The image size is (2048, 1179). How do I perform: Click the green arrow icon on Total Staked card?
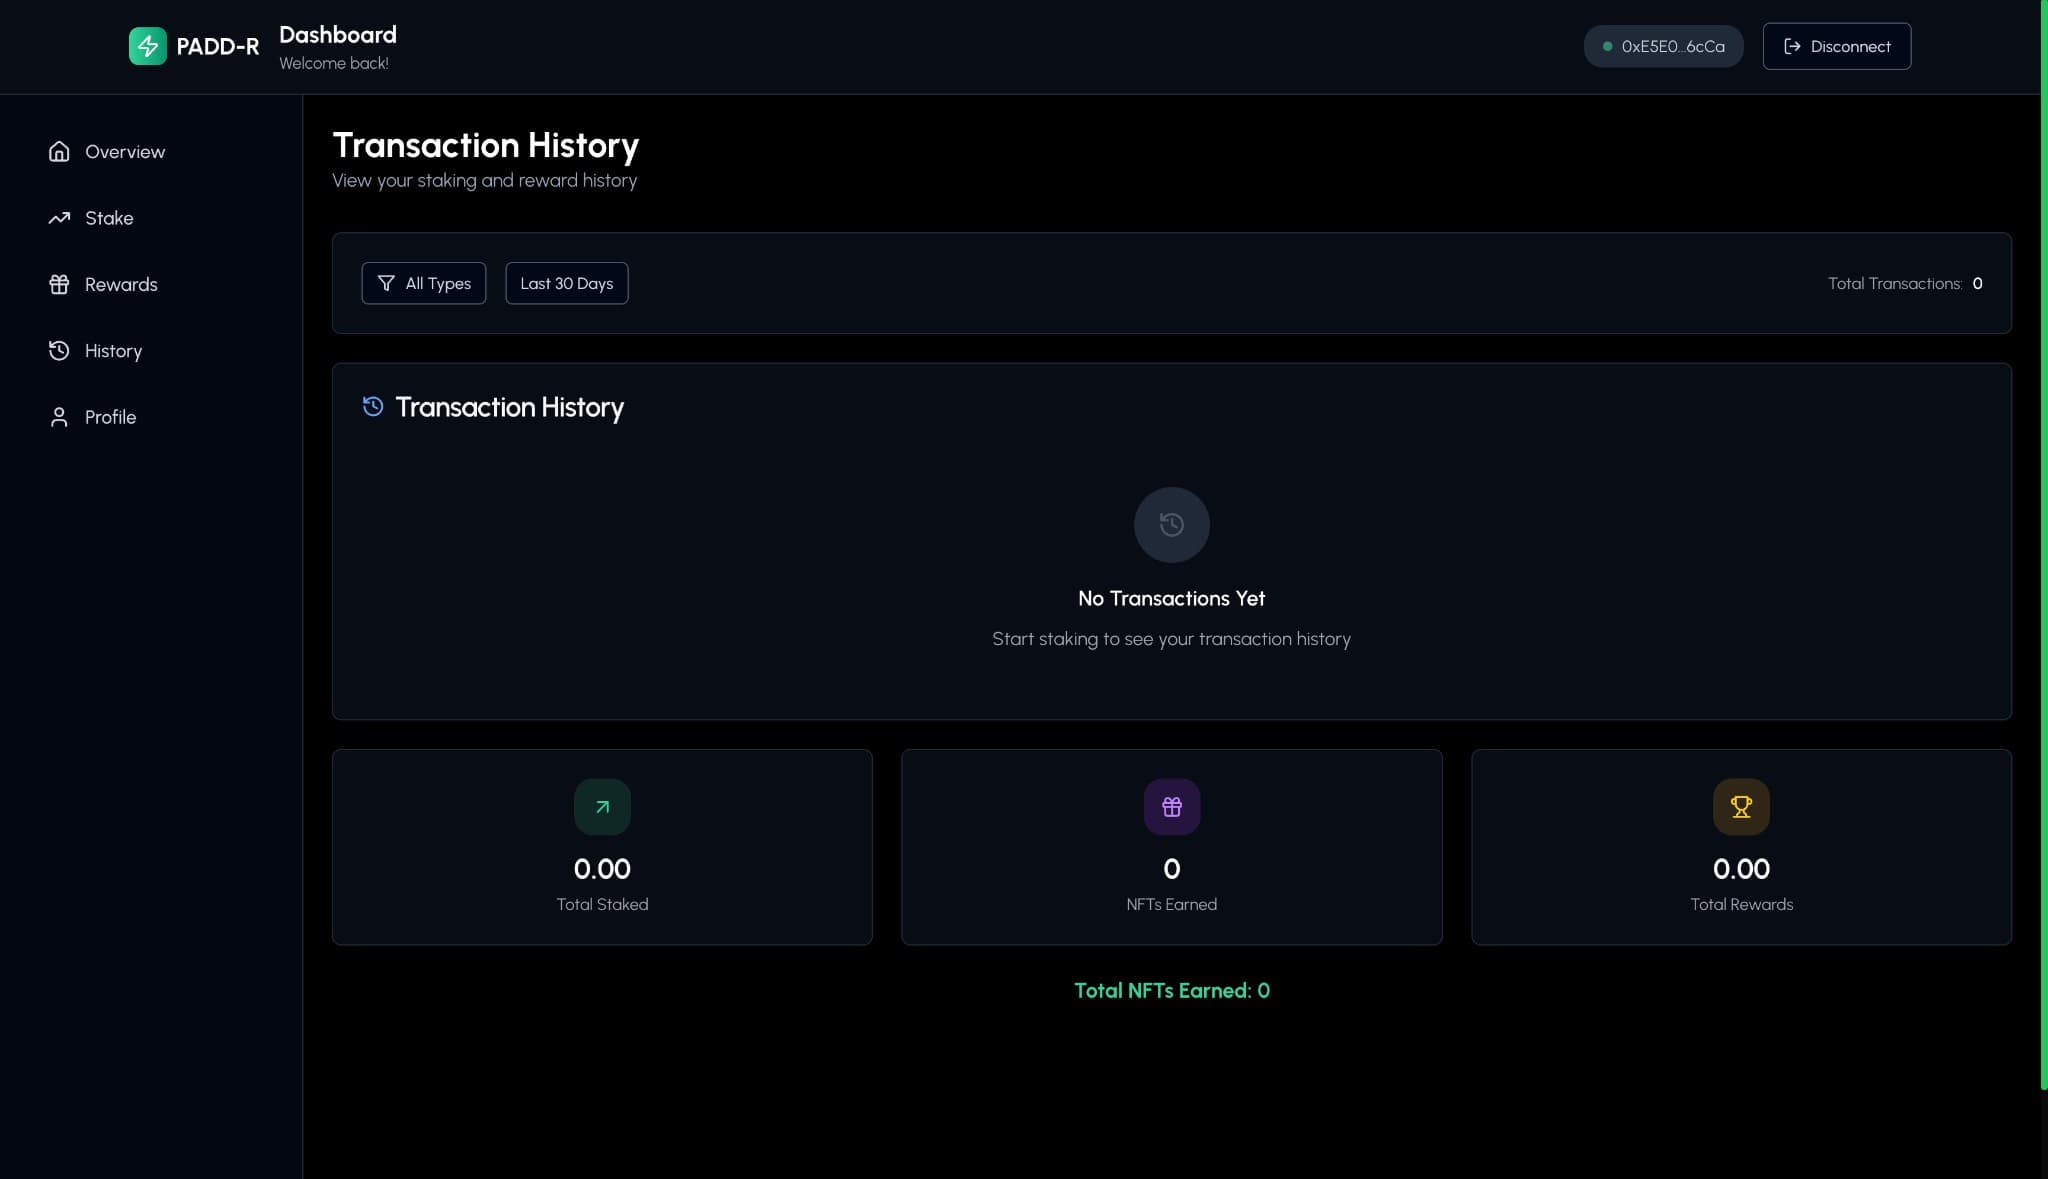pos(601,806)
